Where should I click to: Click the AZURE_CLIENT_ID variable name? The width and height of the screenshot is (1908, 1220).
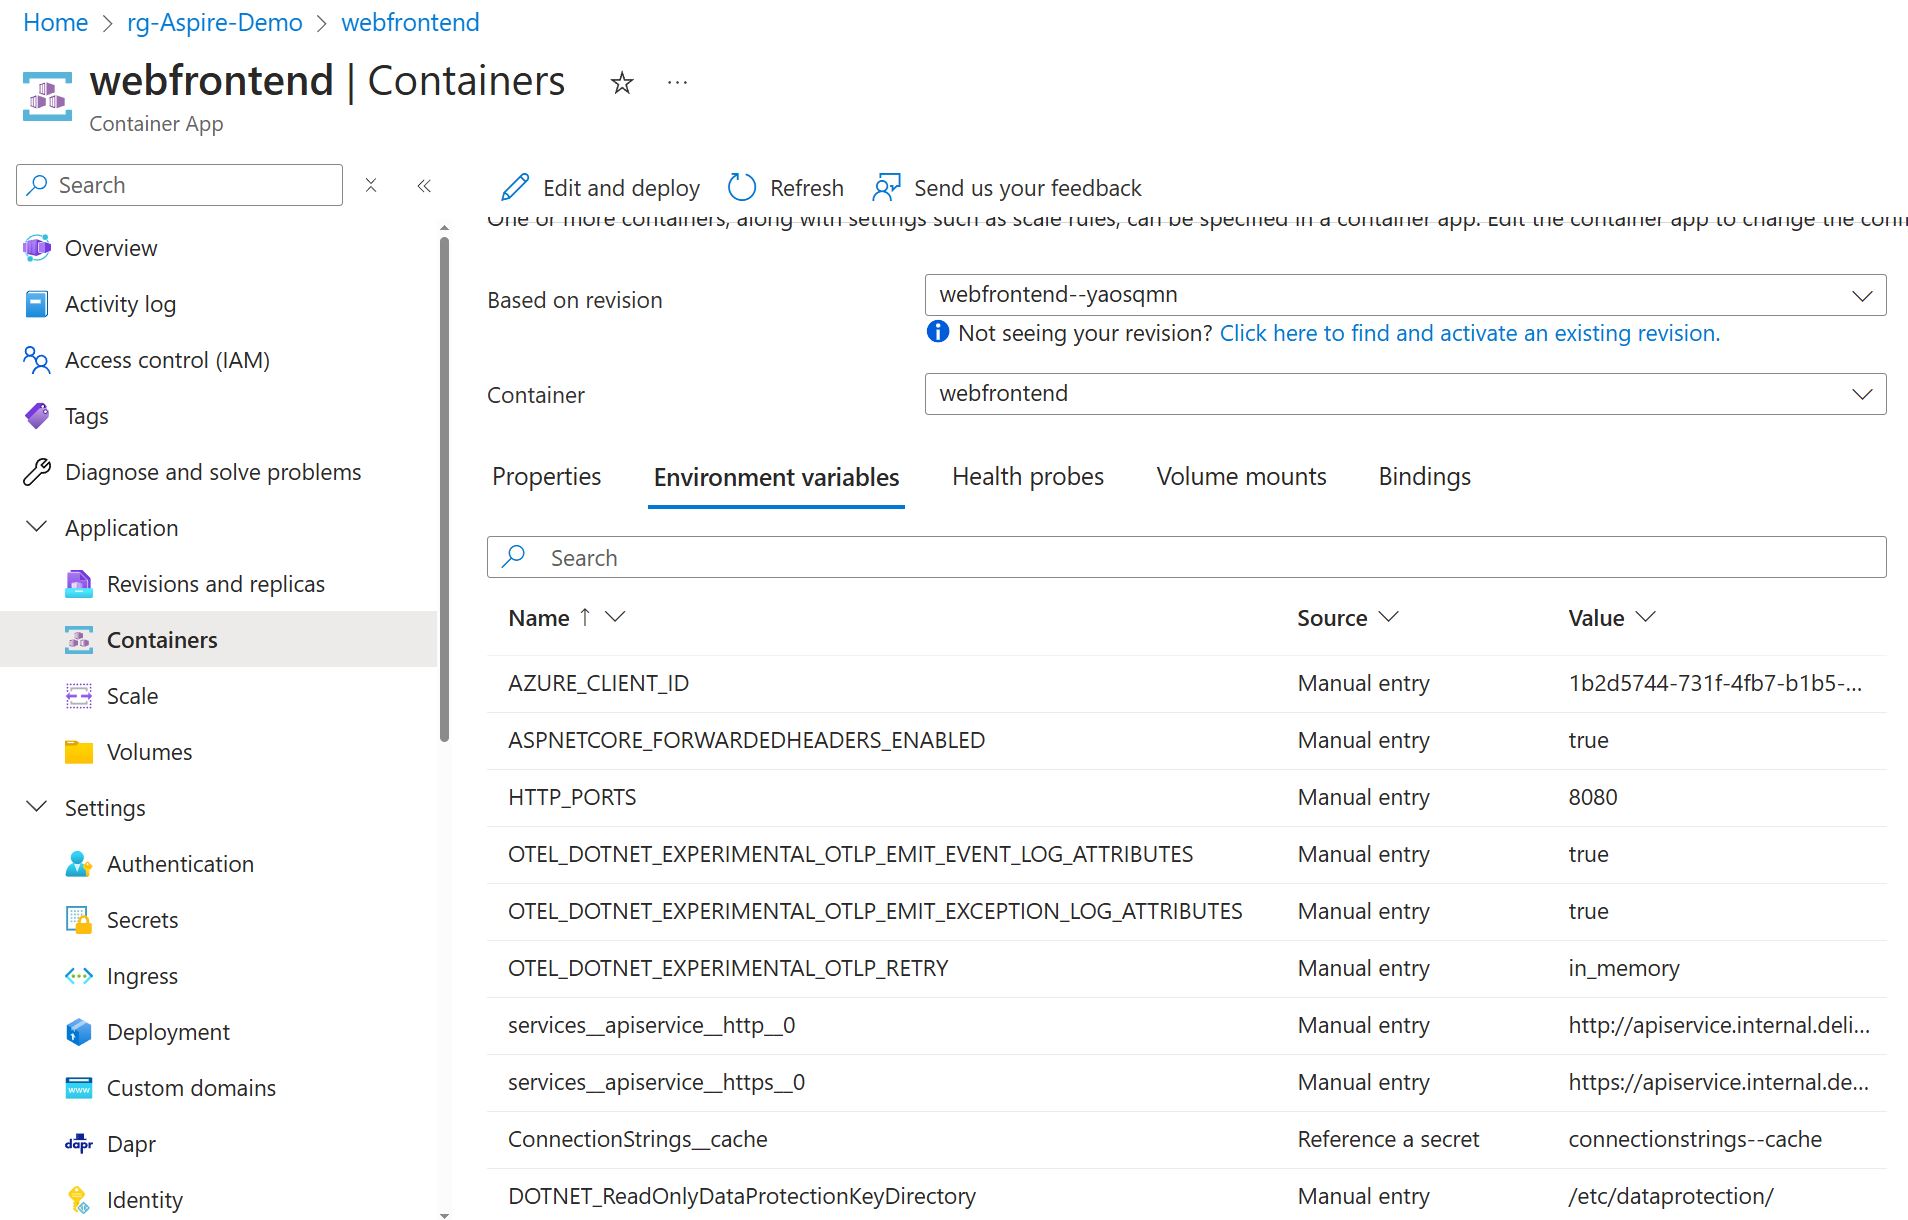(x=598, y=683)
